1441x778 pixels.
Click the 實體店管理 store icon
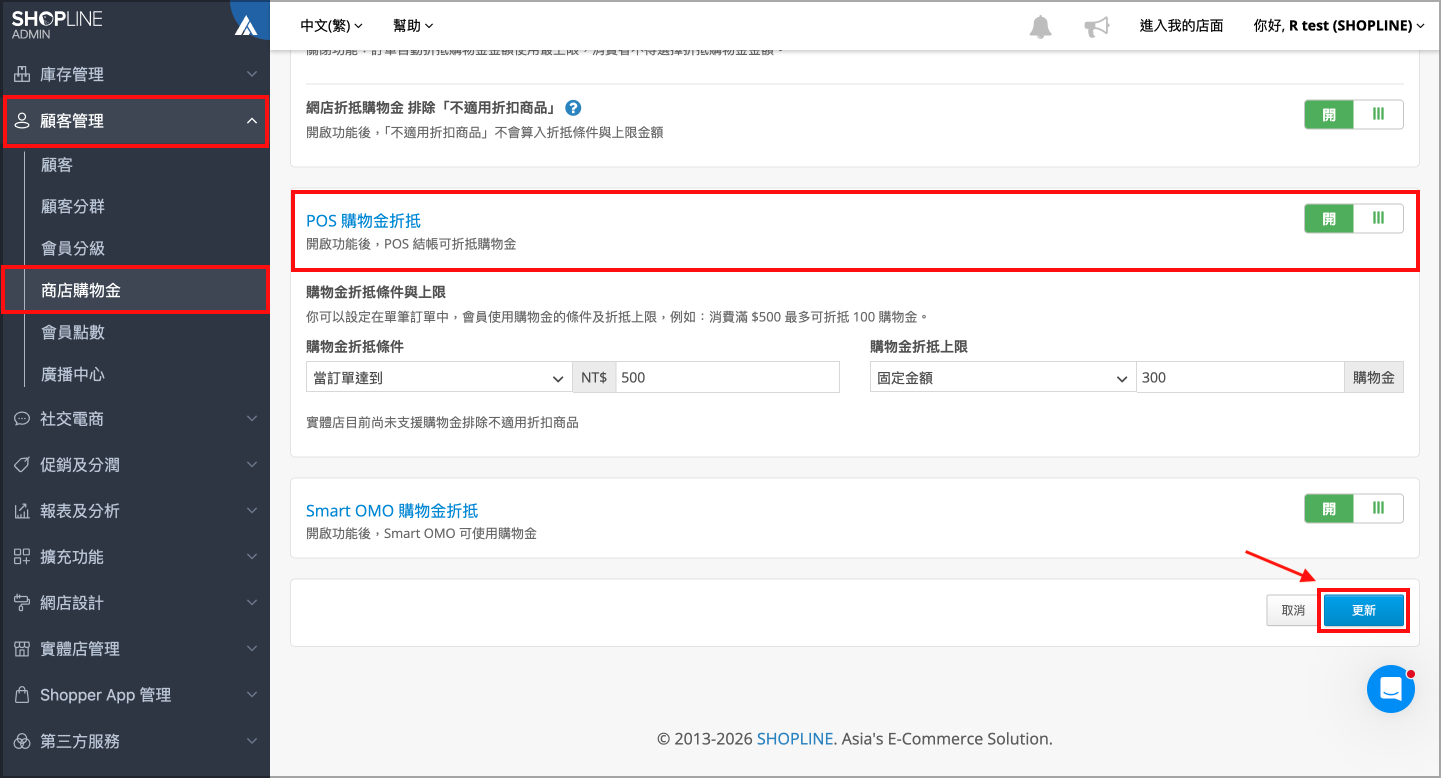tap(22, 649)
